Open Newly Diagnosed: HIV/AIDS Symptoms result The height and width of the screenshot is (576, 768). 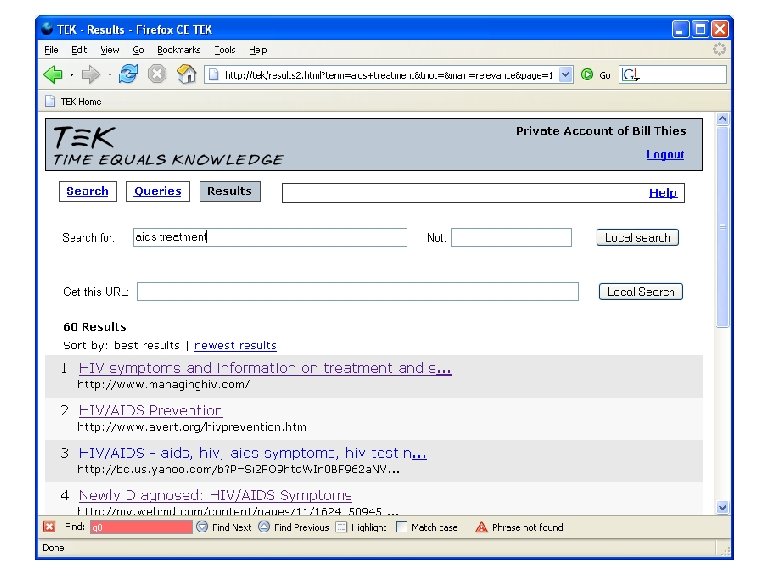215,495
